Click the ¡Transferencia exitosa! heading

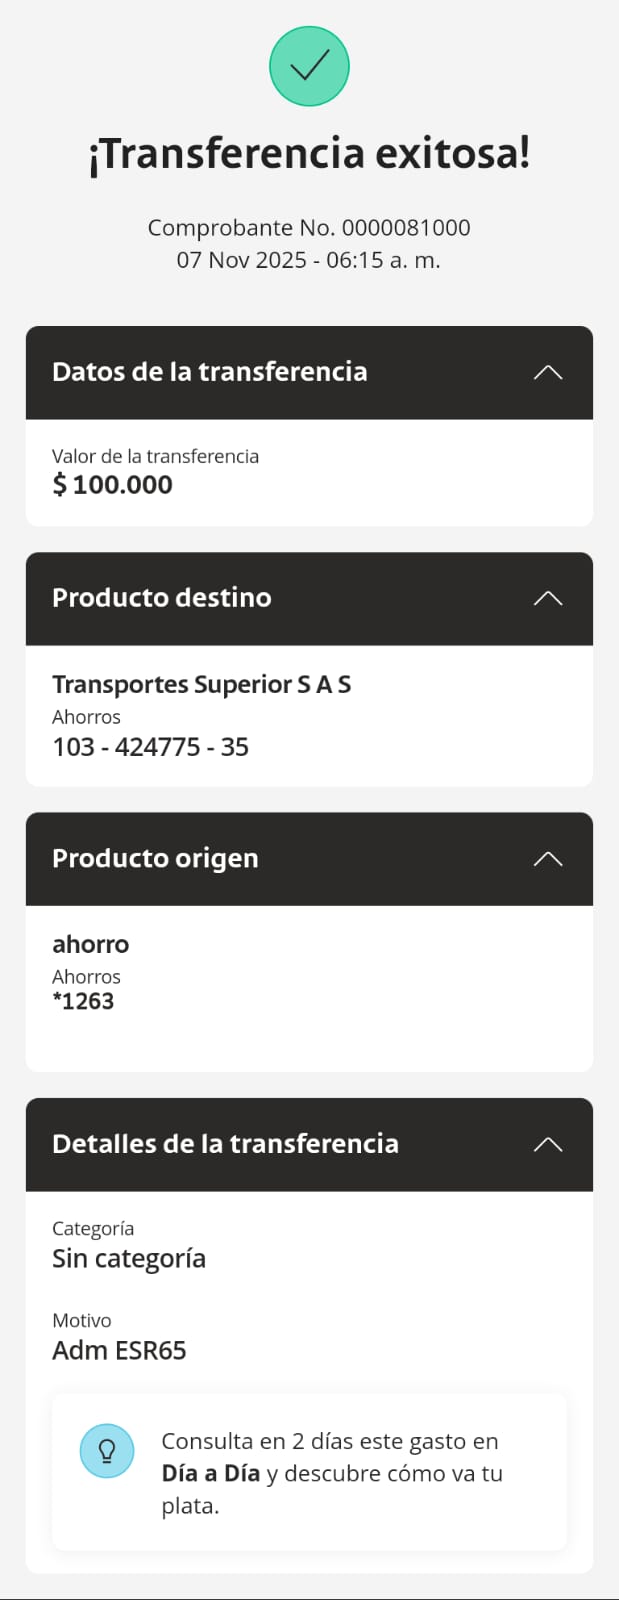(309, 154)
